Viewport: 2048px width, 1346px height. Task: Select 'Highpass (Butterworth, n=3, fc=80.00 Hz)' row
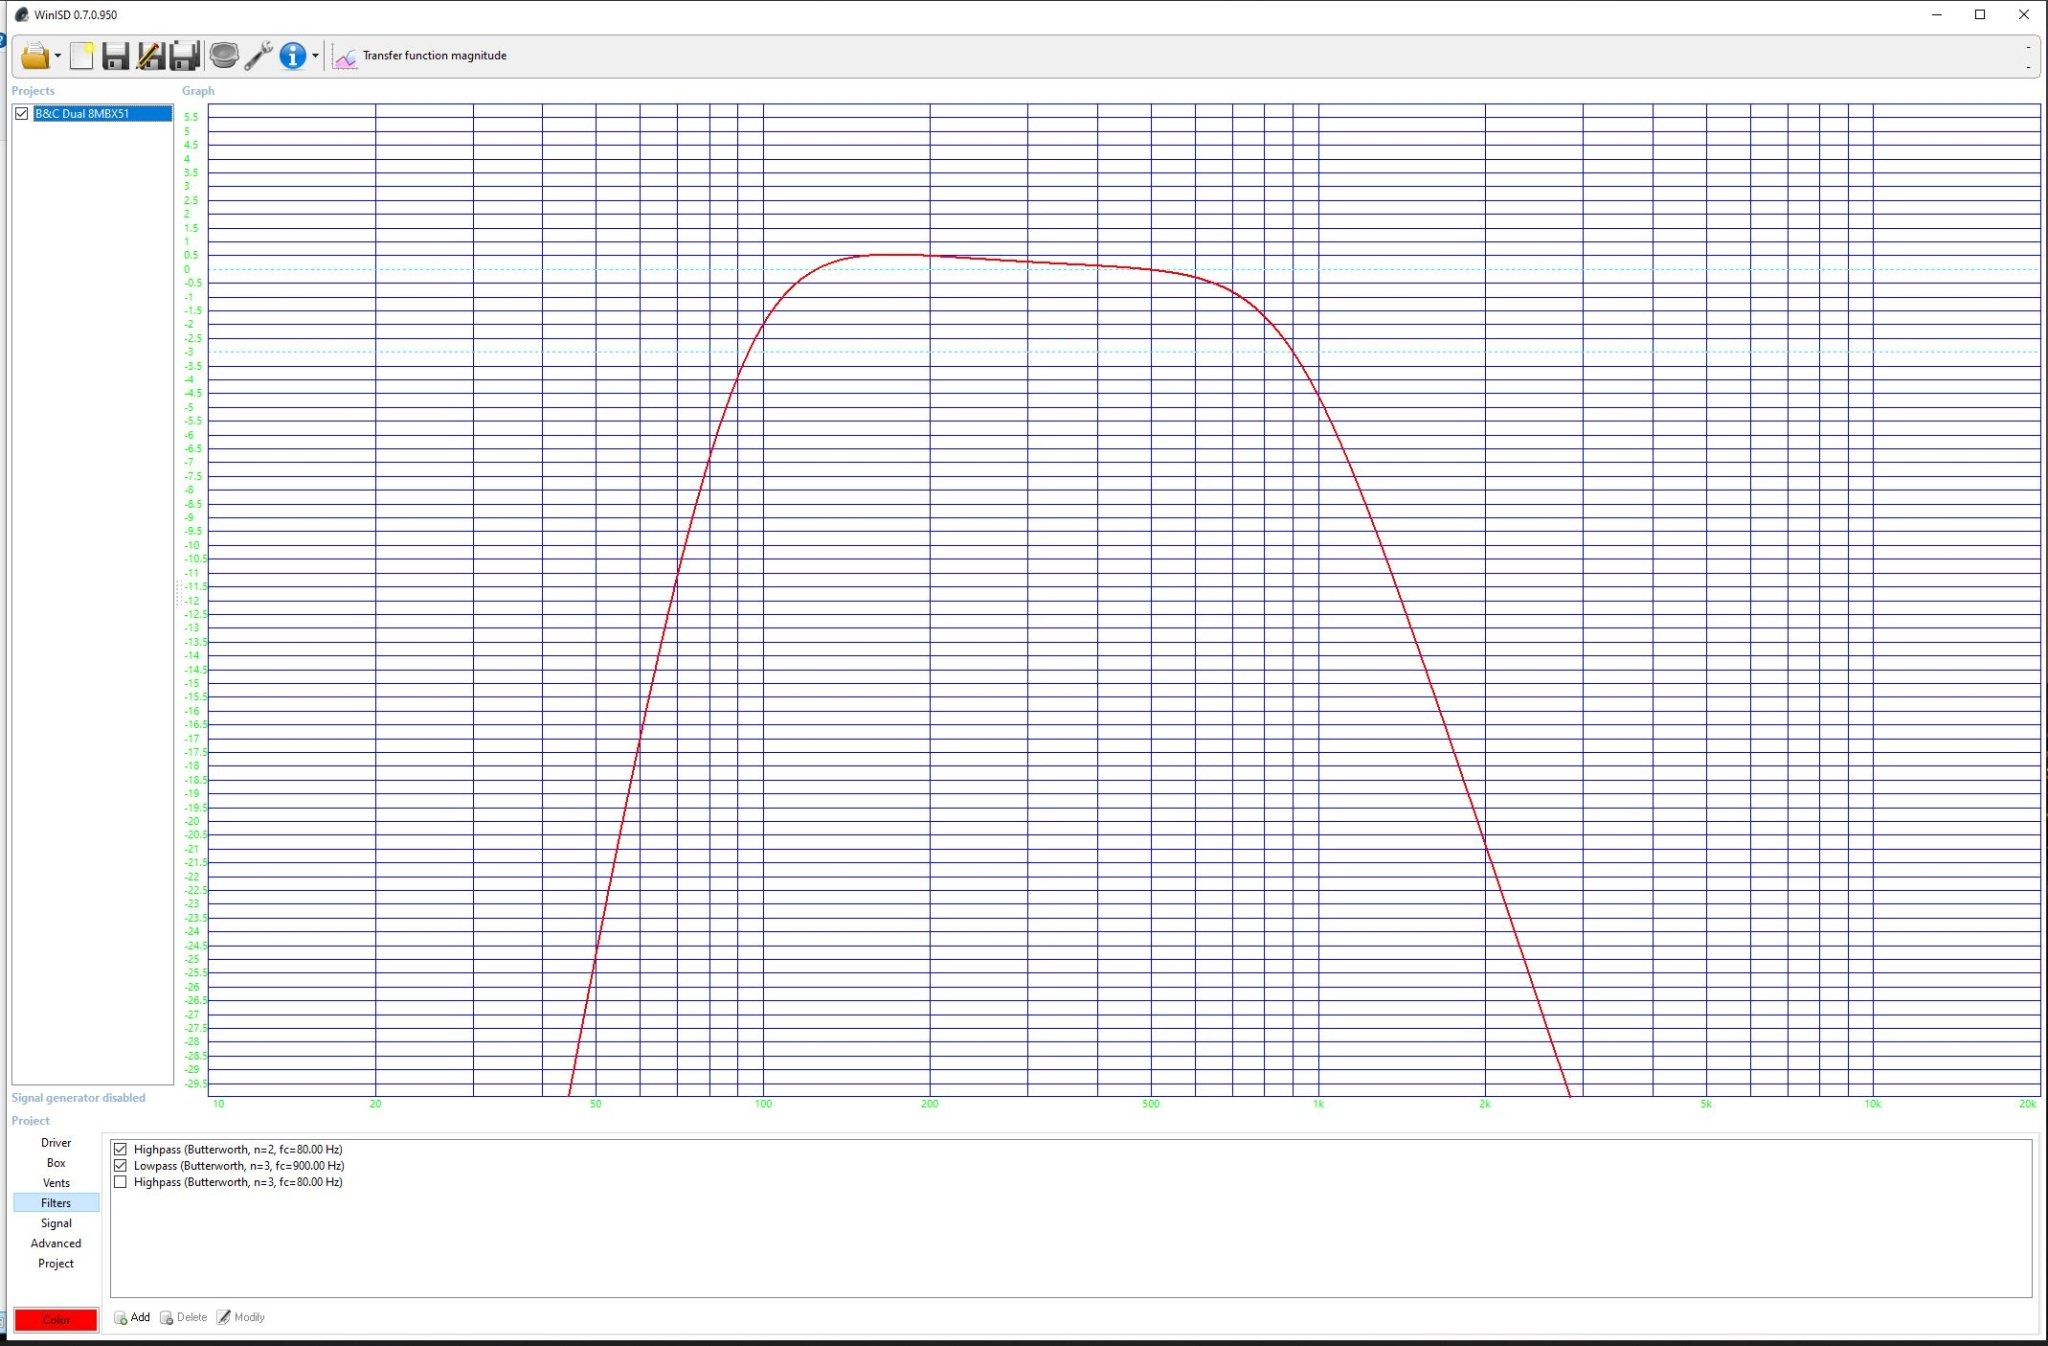pyautogui.click(x=238, y=1182)
